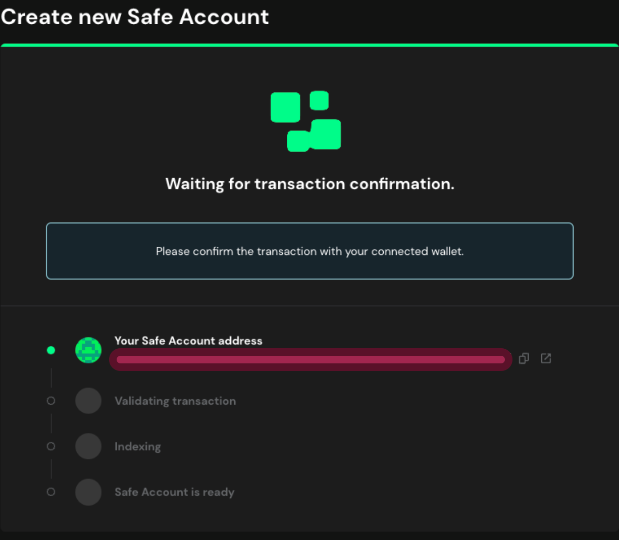Click the Safe Account is ready label
The width and height of the screenshot is (619, 540).
[x=174, y=492]
